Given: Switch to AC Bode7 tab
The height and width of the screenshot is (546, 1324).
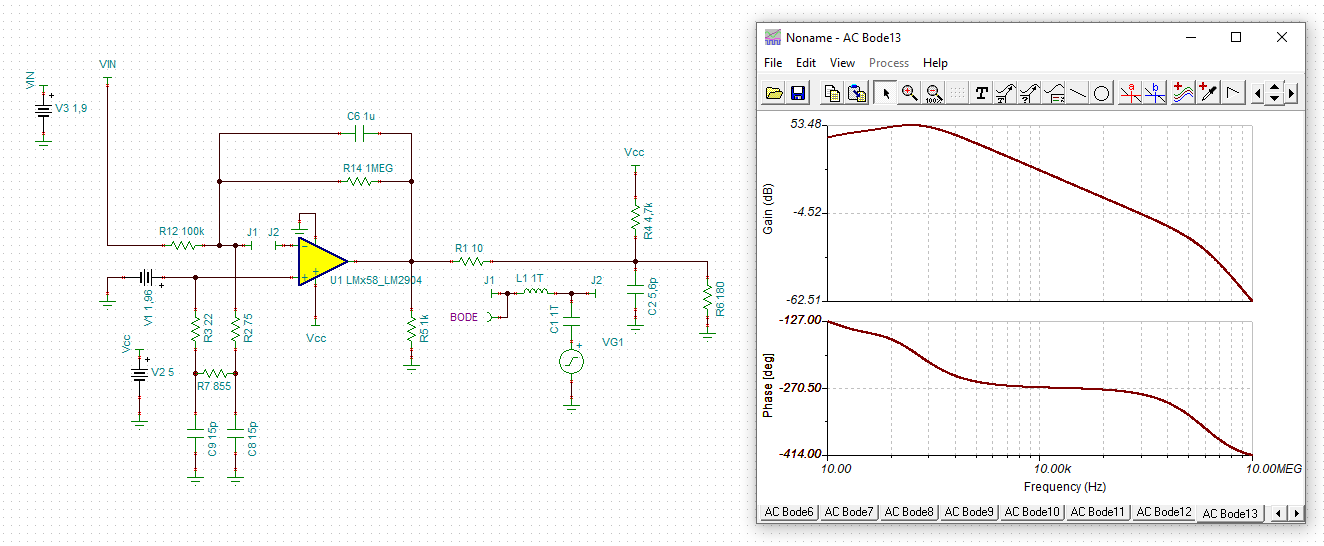Looking at the screenshot, I should click(850, 512).
